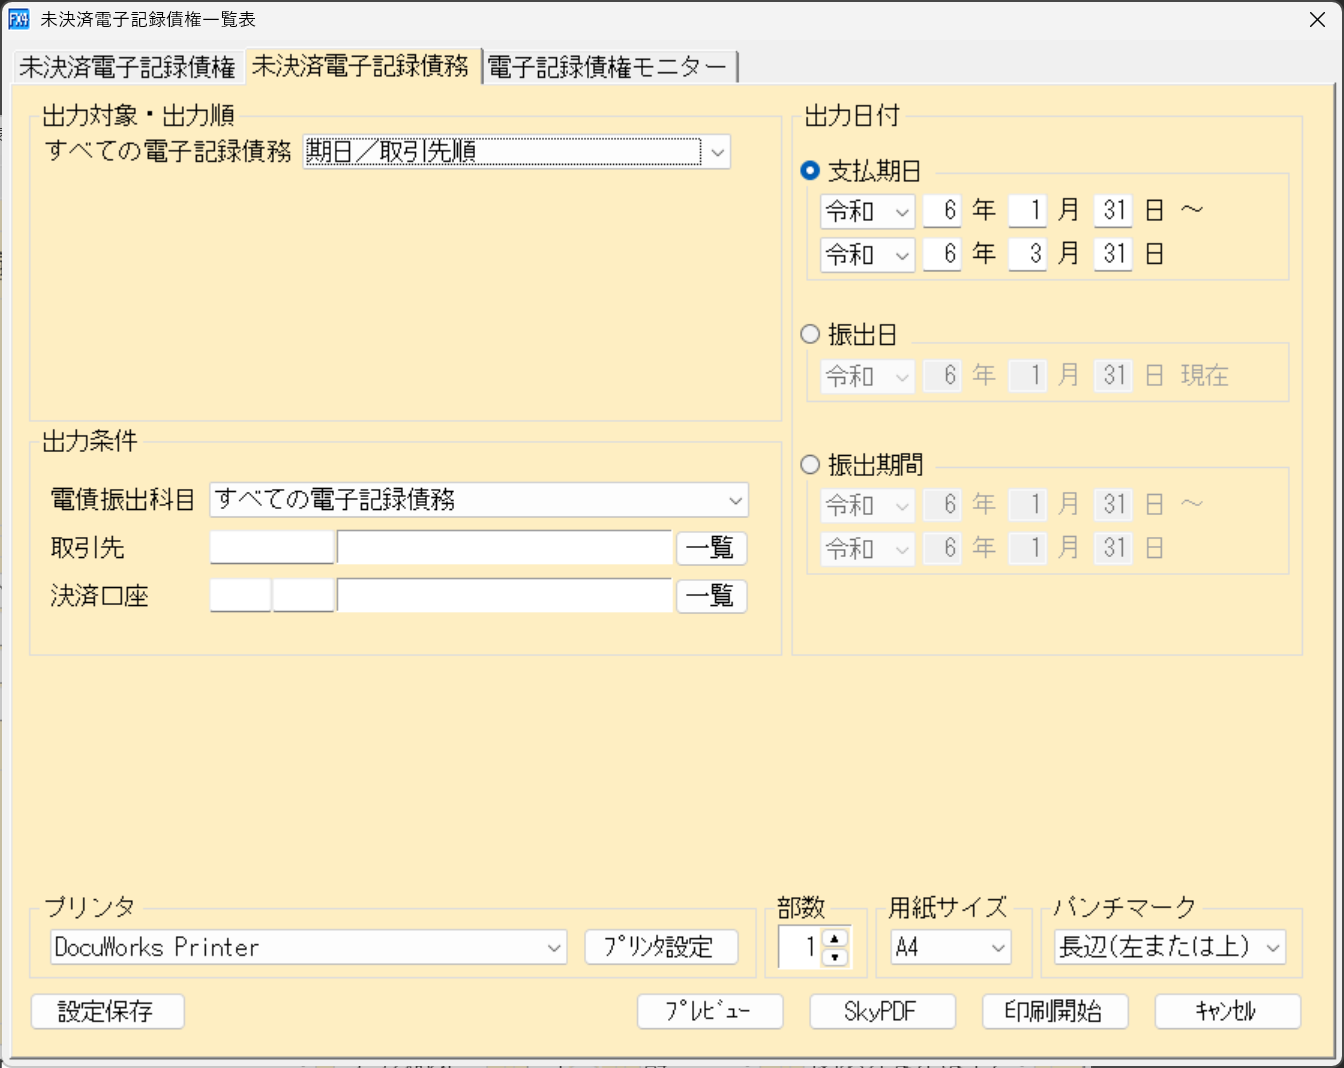Viewport: 1344px width, 1068px height.
Task: Show a print preview via プレビュー
Action: click(x=710, y=1011)
